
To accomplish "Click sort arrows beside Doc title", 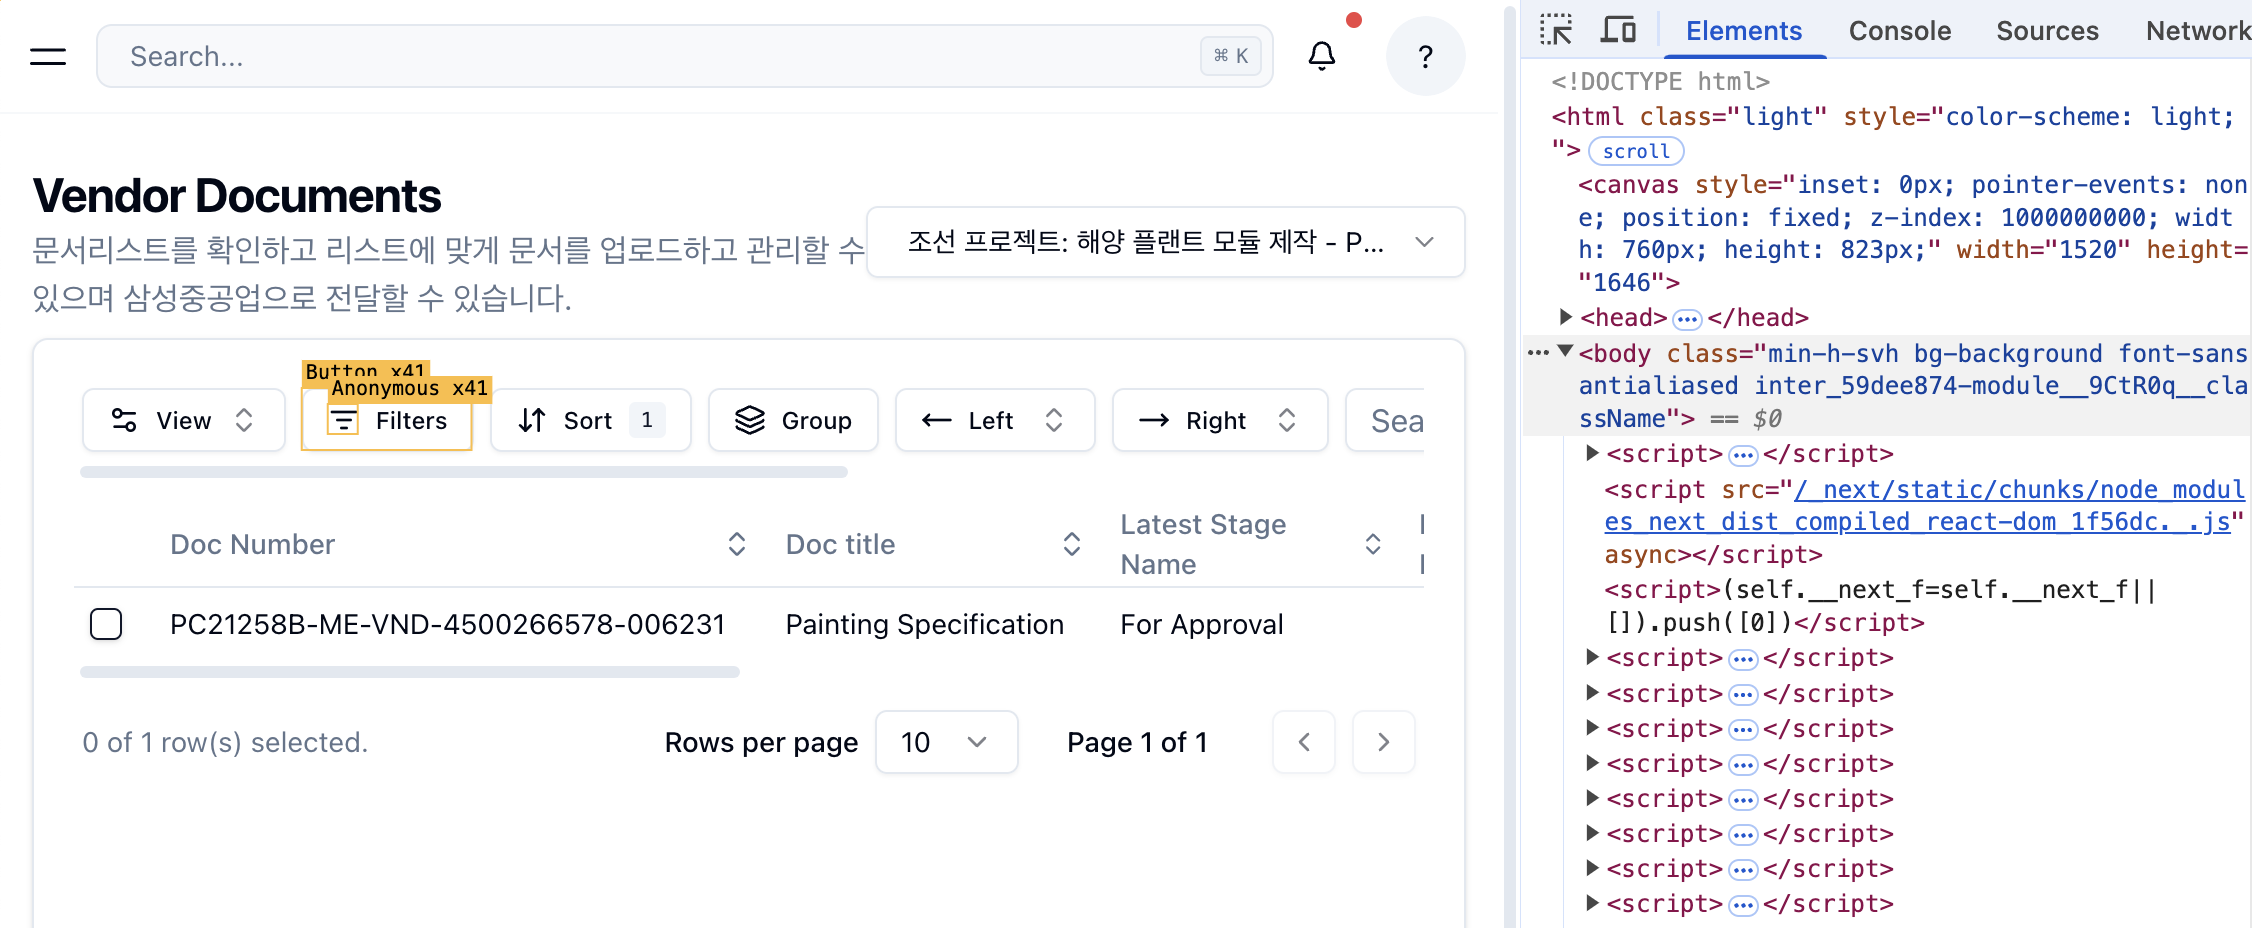I will click(x=1072, y=544).
